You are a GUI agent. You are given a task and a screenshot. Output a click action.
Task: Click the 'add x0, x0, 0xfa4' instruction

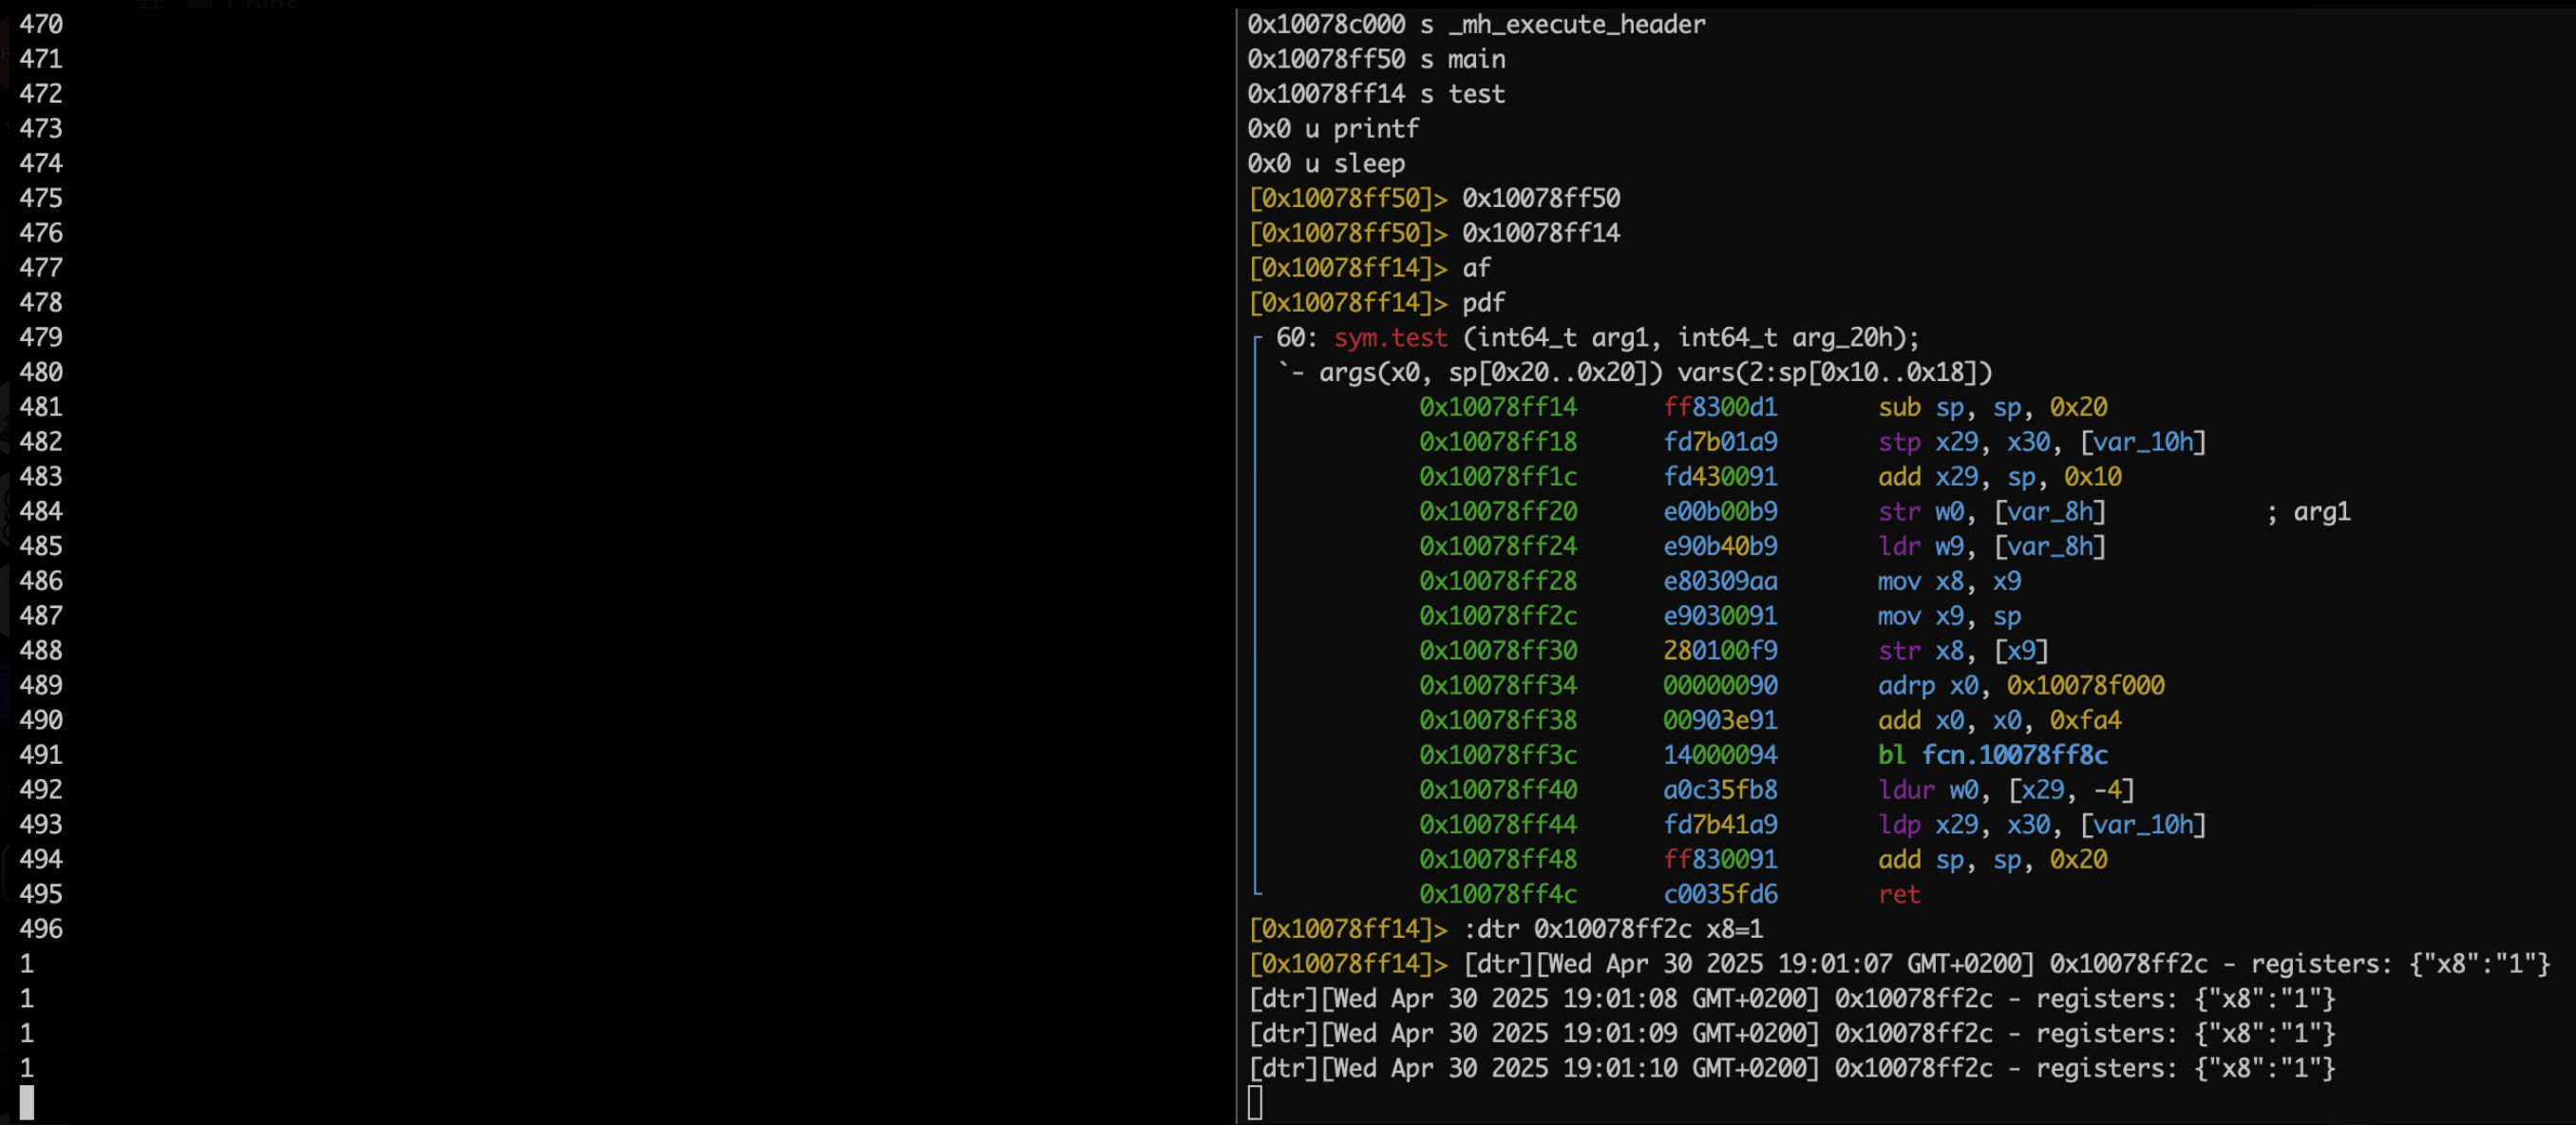(1999, 721)
